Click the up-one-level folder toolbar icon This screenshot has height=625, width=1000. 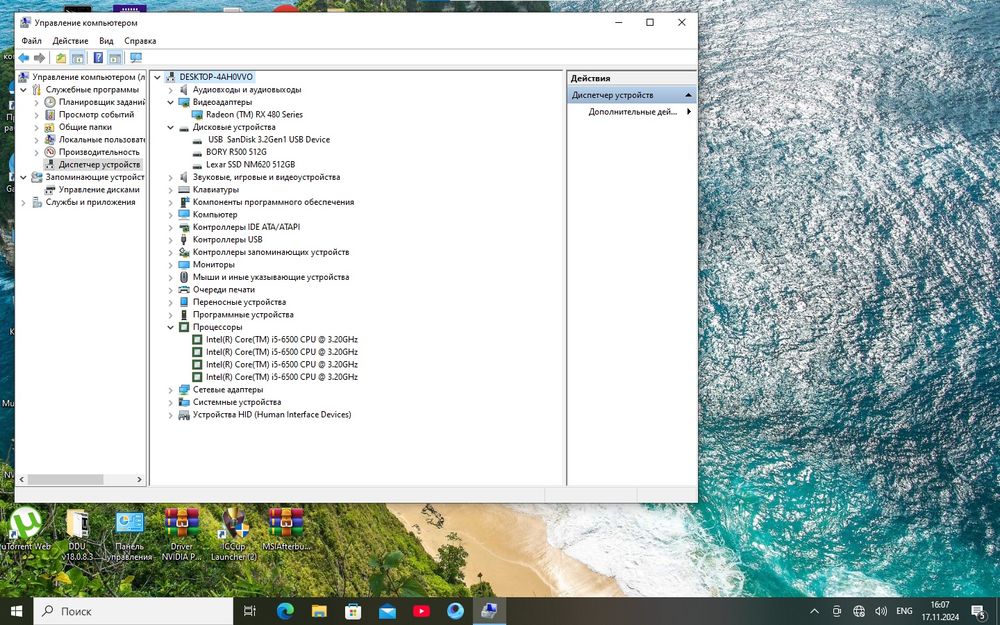[61, 58]
